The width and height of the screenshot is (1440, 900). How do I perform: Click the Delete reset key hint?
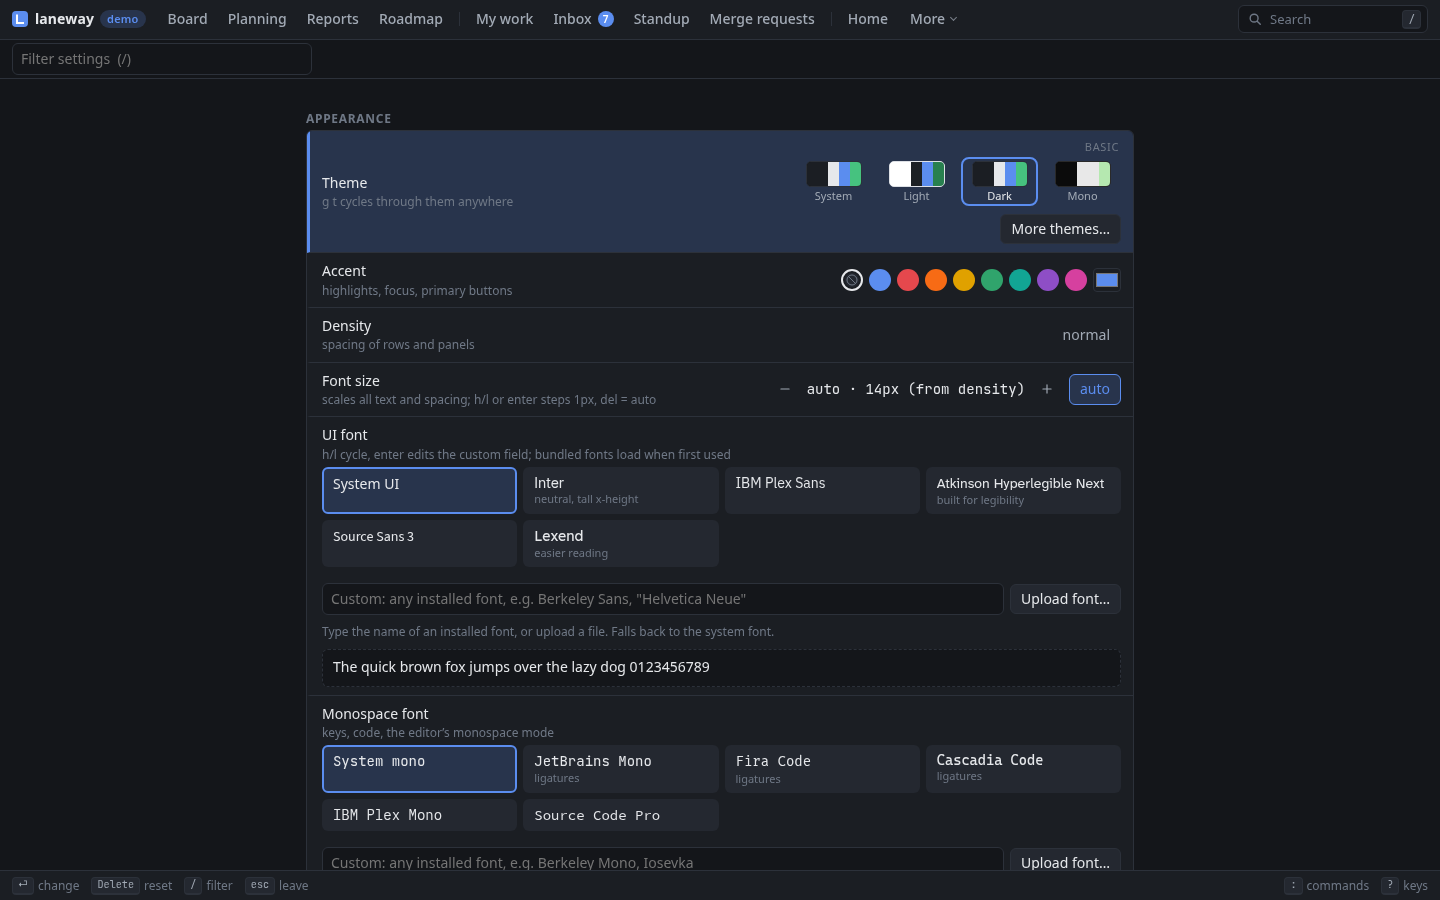pos(115,885)
